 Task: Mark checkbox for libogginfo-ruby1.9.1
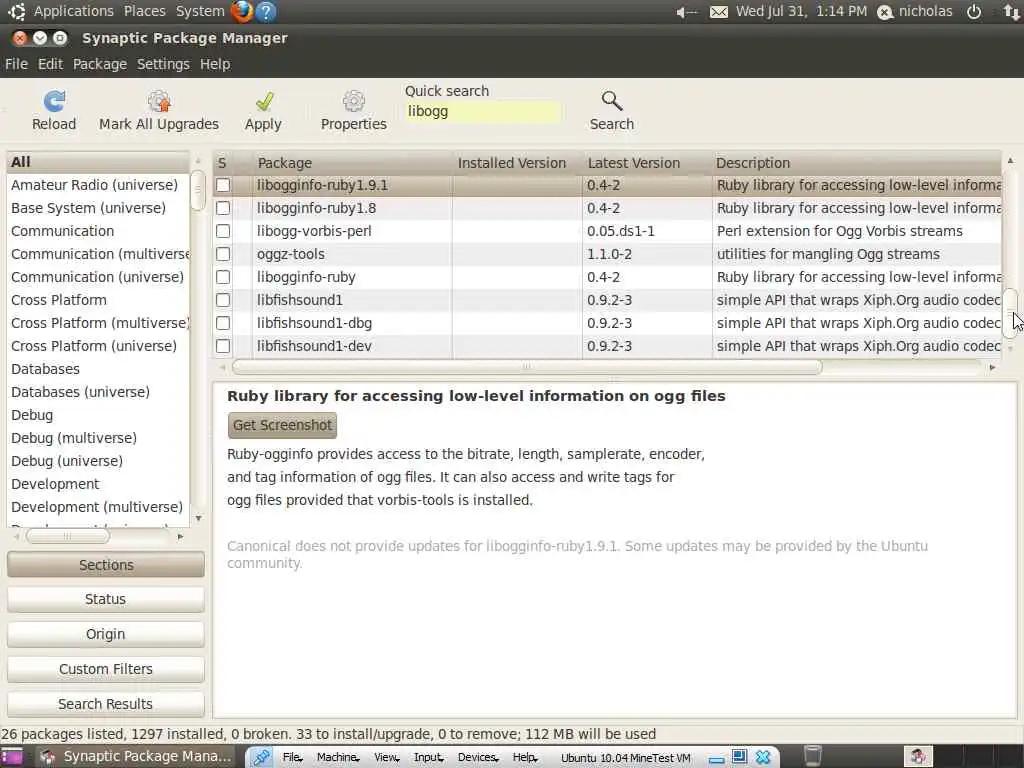point(223,185)
